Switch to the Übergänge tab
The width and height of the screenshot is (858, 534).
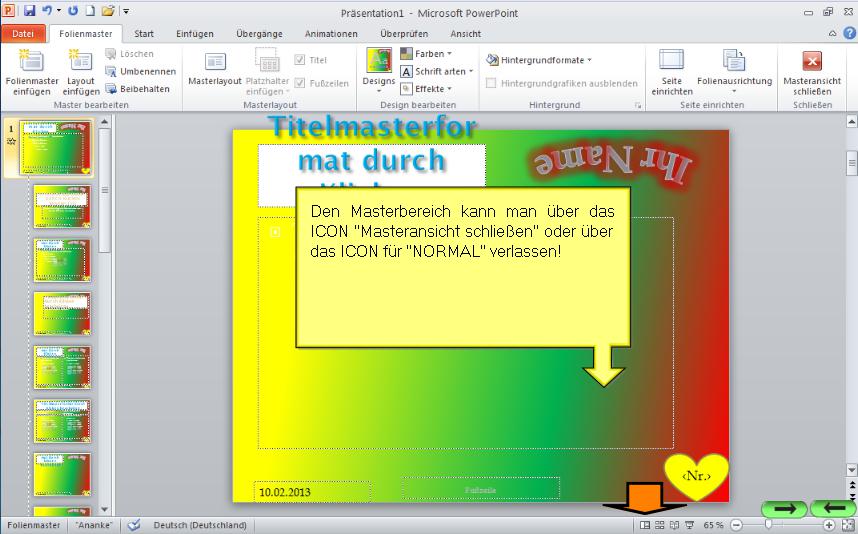(259, 33)
